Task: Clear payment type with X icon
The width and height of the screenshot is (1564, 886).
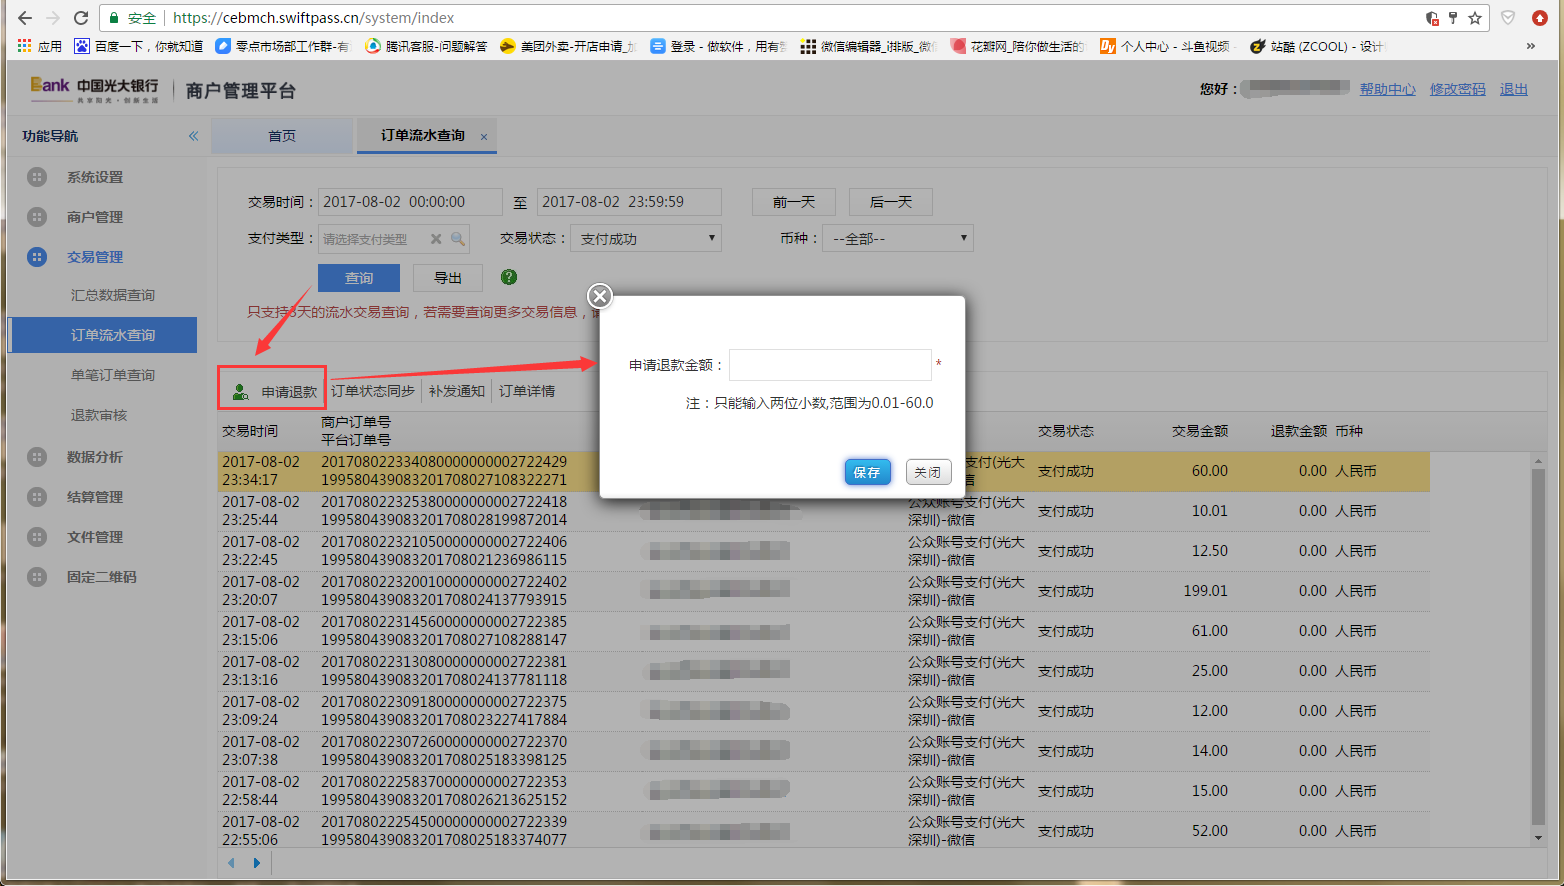Action: (x=436, y=239)
